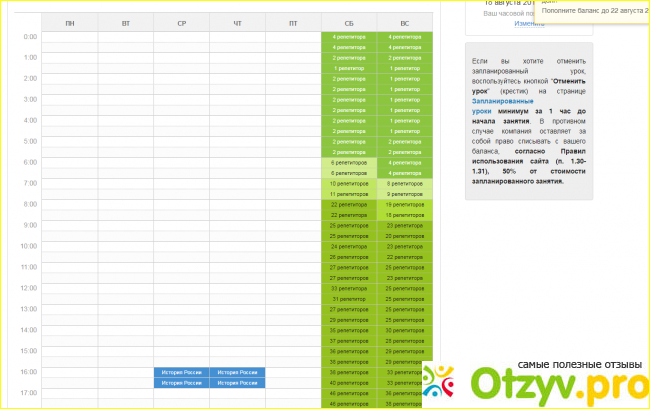The width and height of the screenshot is (650, 409).
Task: Pick Saturday slot with 11 репетиторов
Action: coord(349,194)
